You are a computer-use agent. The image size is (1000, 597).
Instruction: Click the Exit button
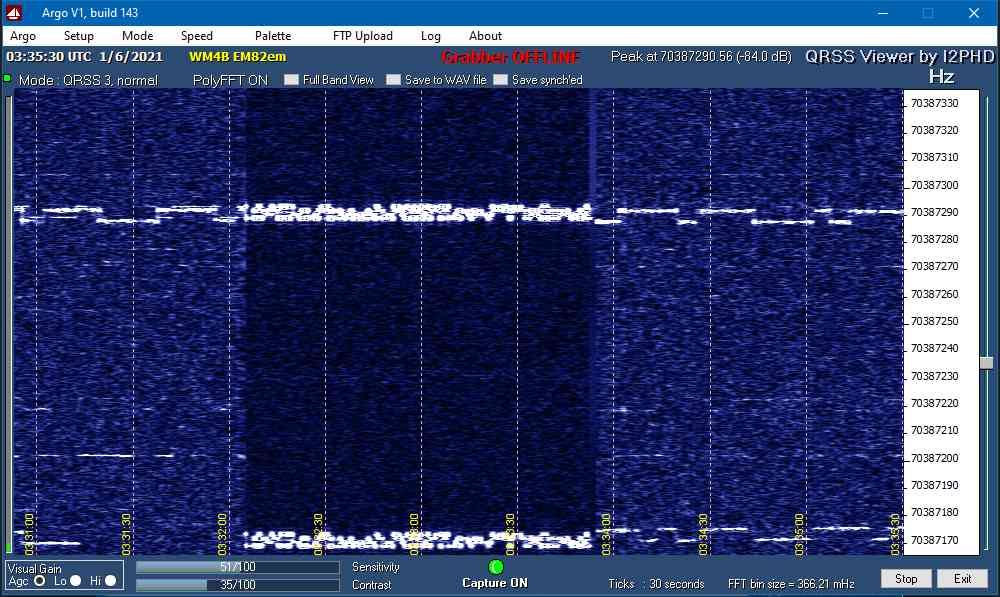pos(962,579)
